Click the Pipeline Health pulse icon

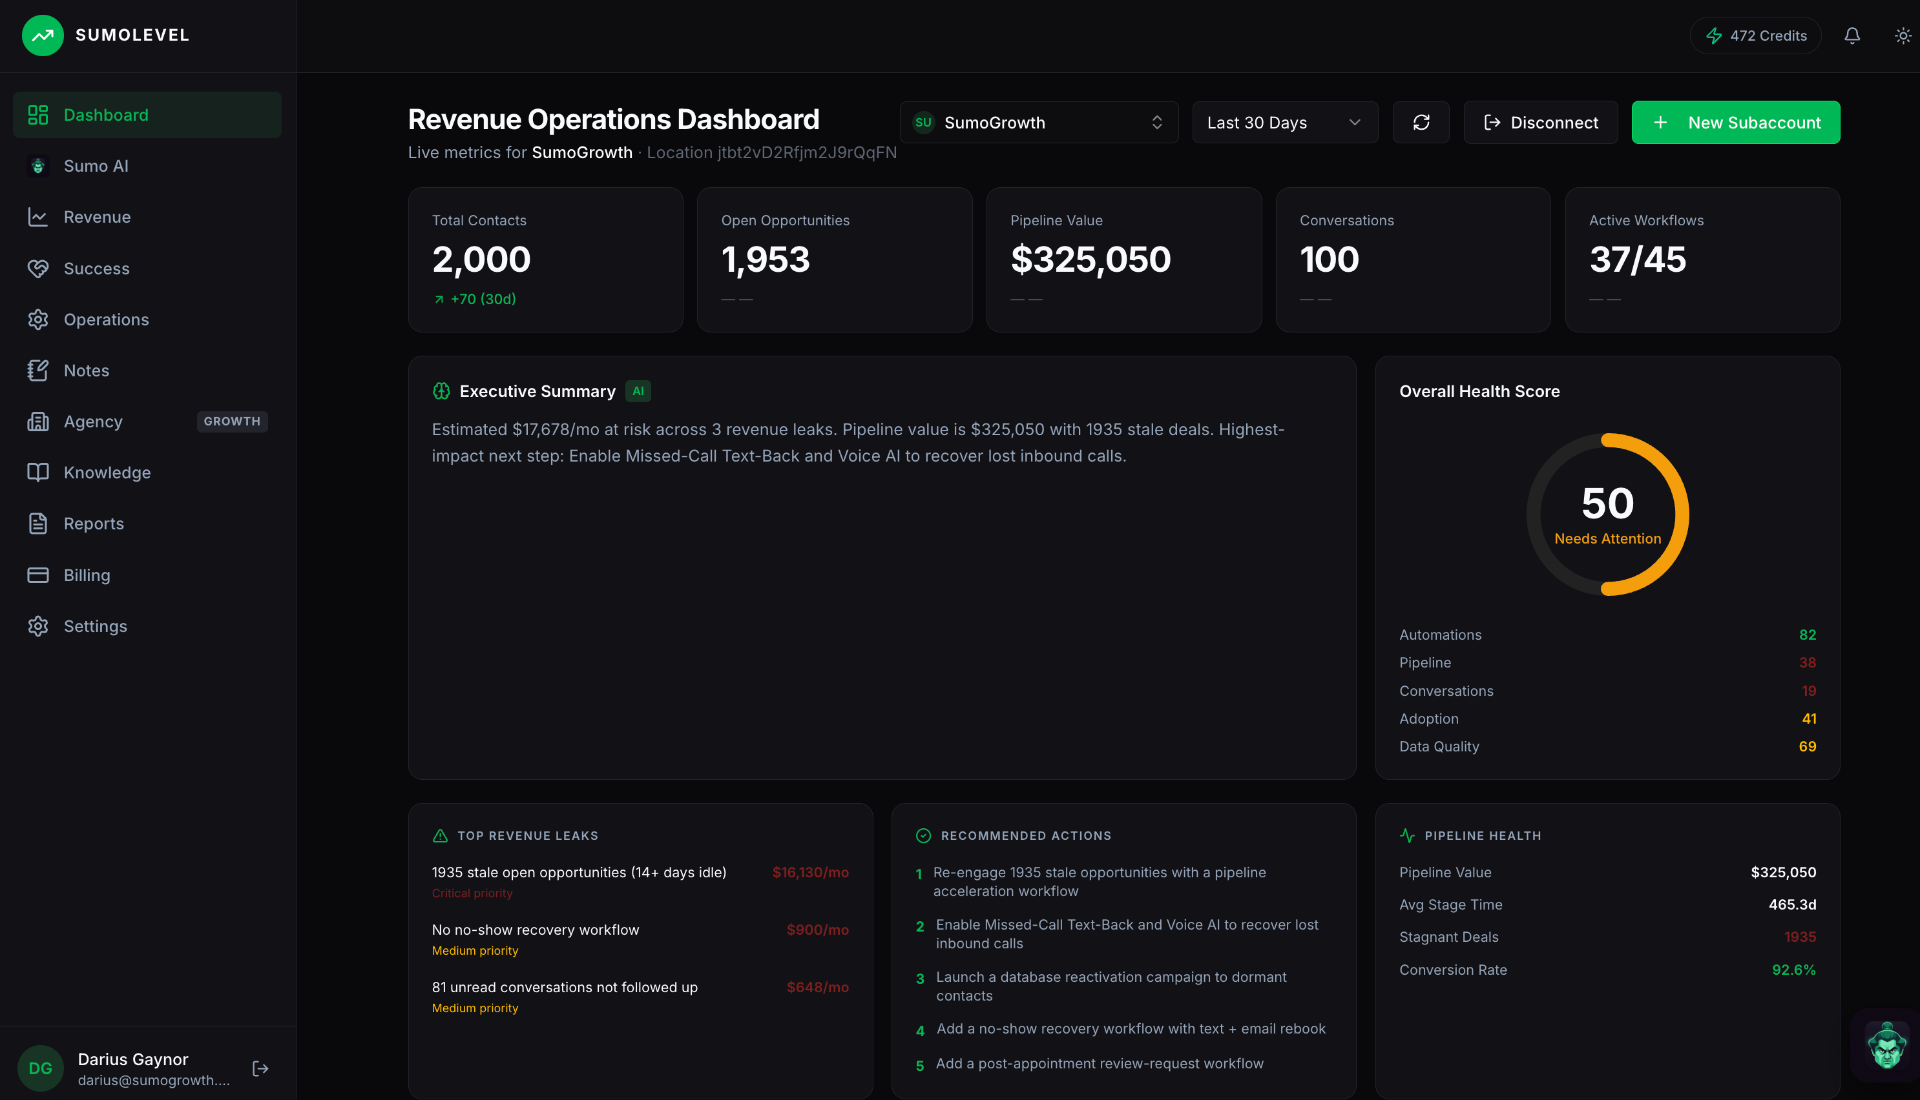pos(1407,836)
